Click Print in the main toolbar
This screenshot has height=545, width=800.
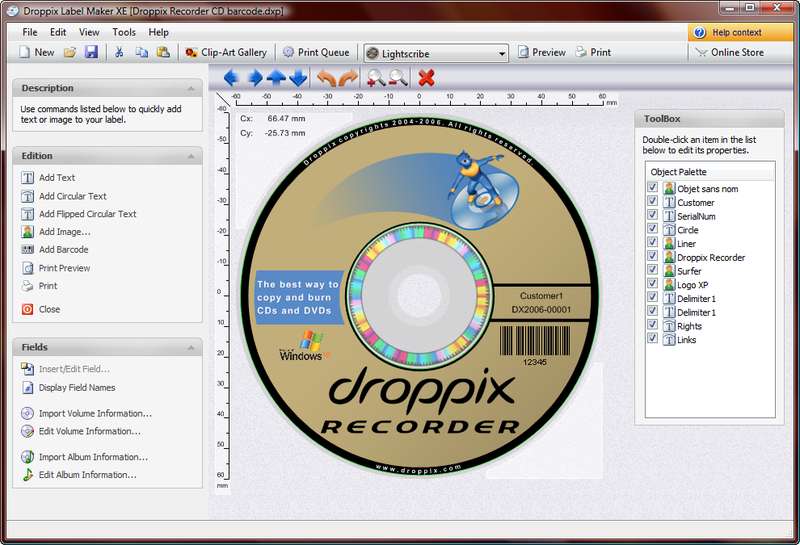[x=593, y=53]
